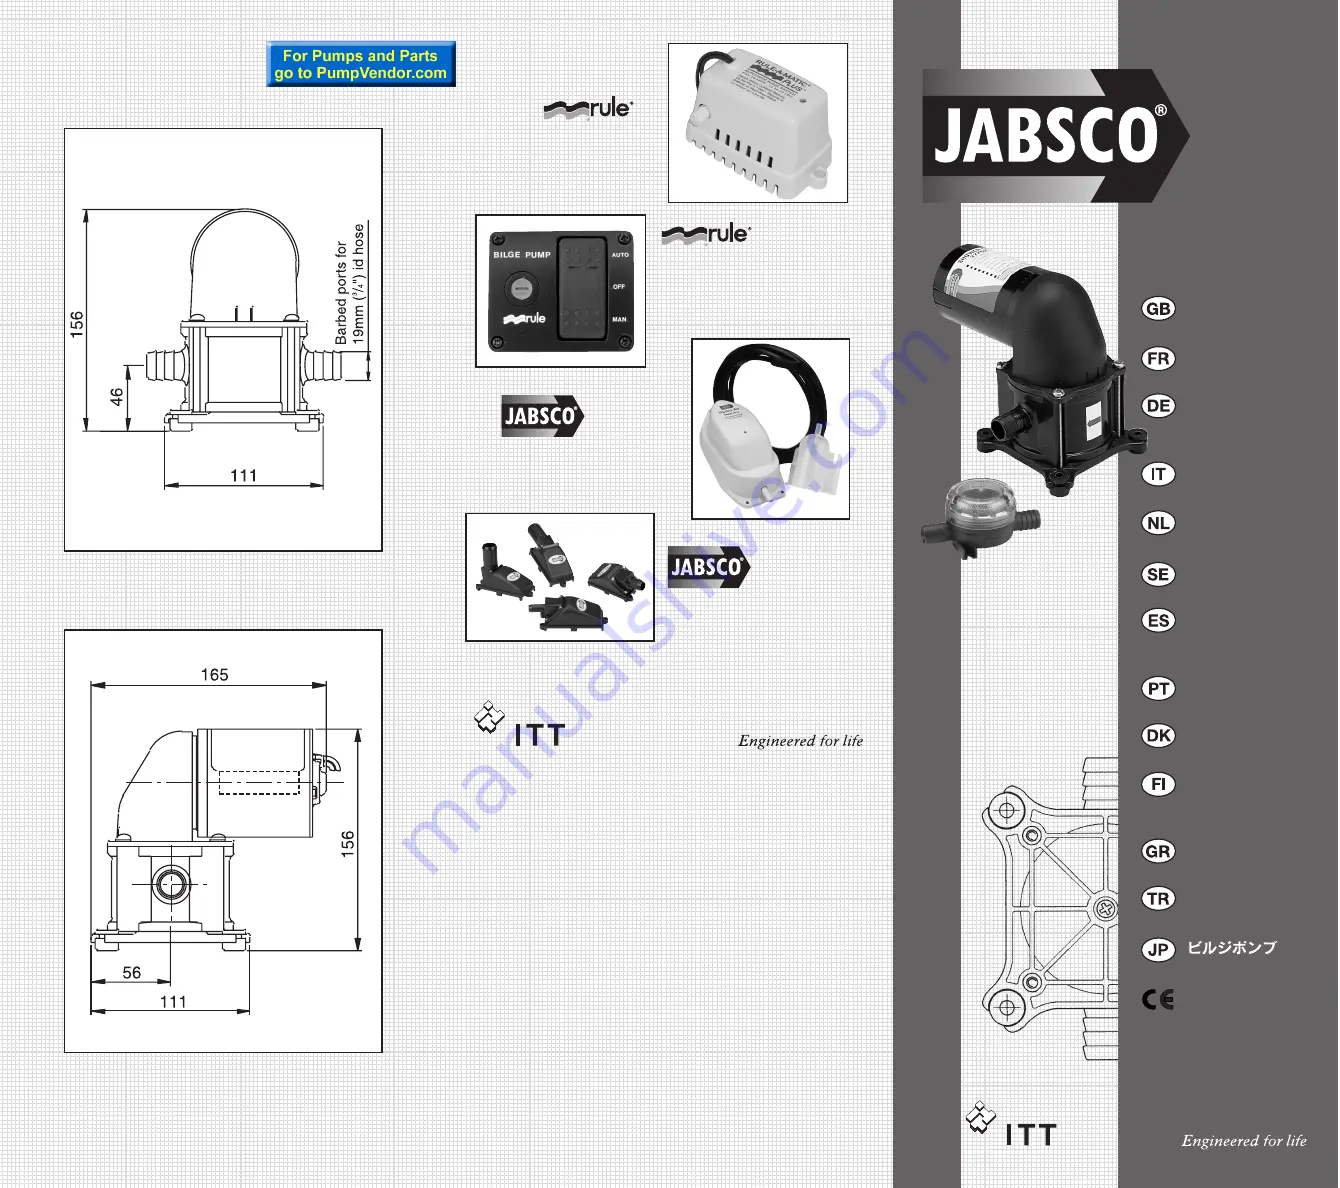Select the PT language badge
This screenshot has height=1188, width=1340.
tap(1158, 689)
